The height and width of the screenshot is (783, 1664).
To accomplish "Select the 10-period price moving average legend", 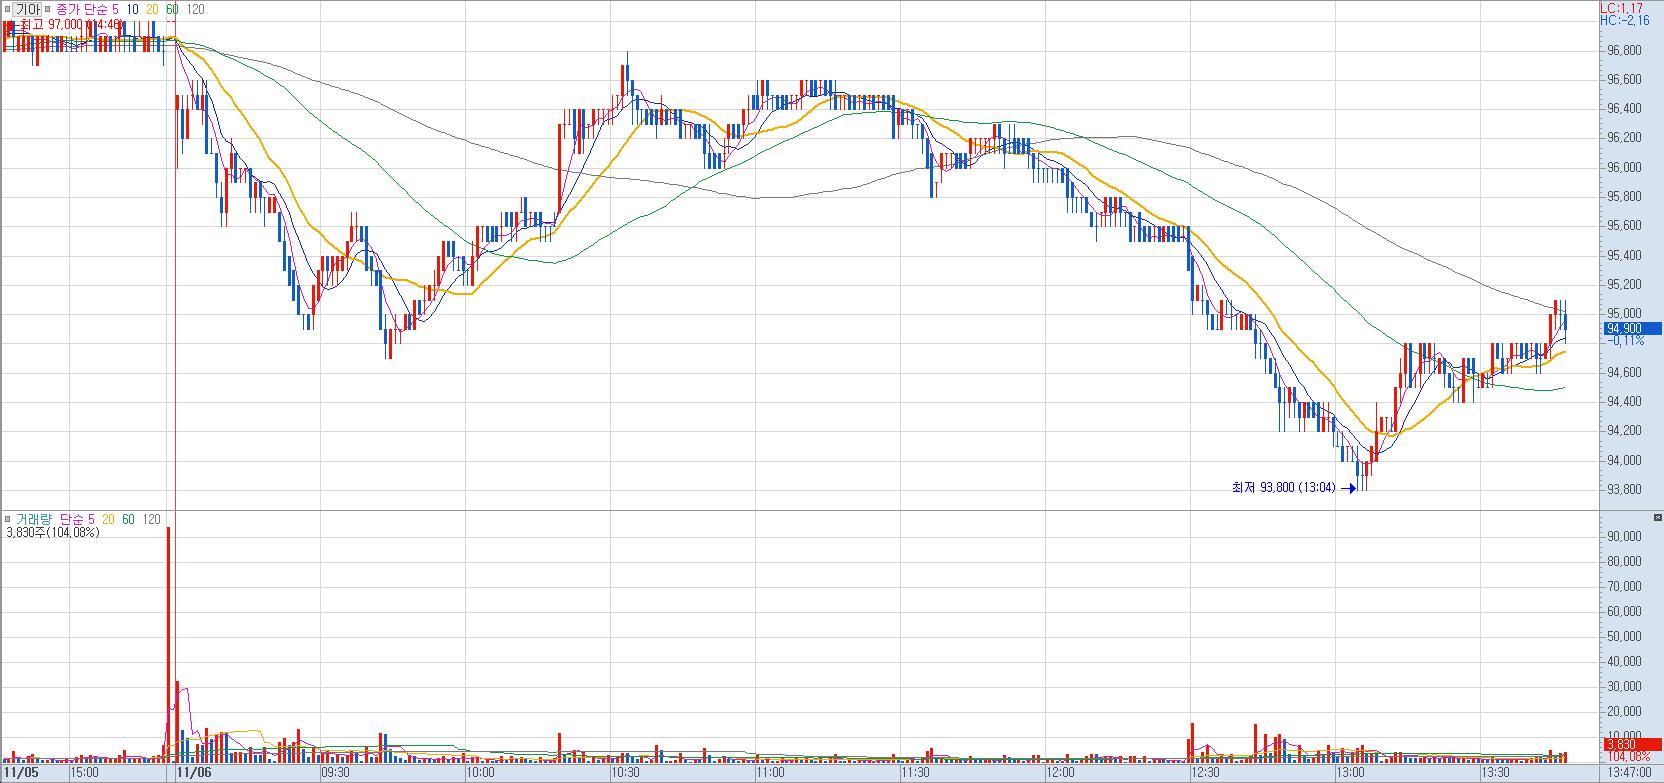I will point(133,9).
